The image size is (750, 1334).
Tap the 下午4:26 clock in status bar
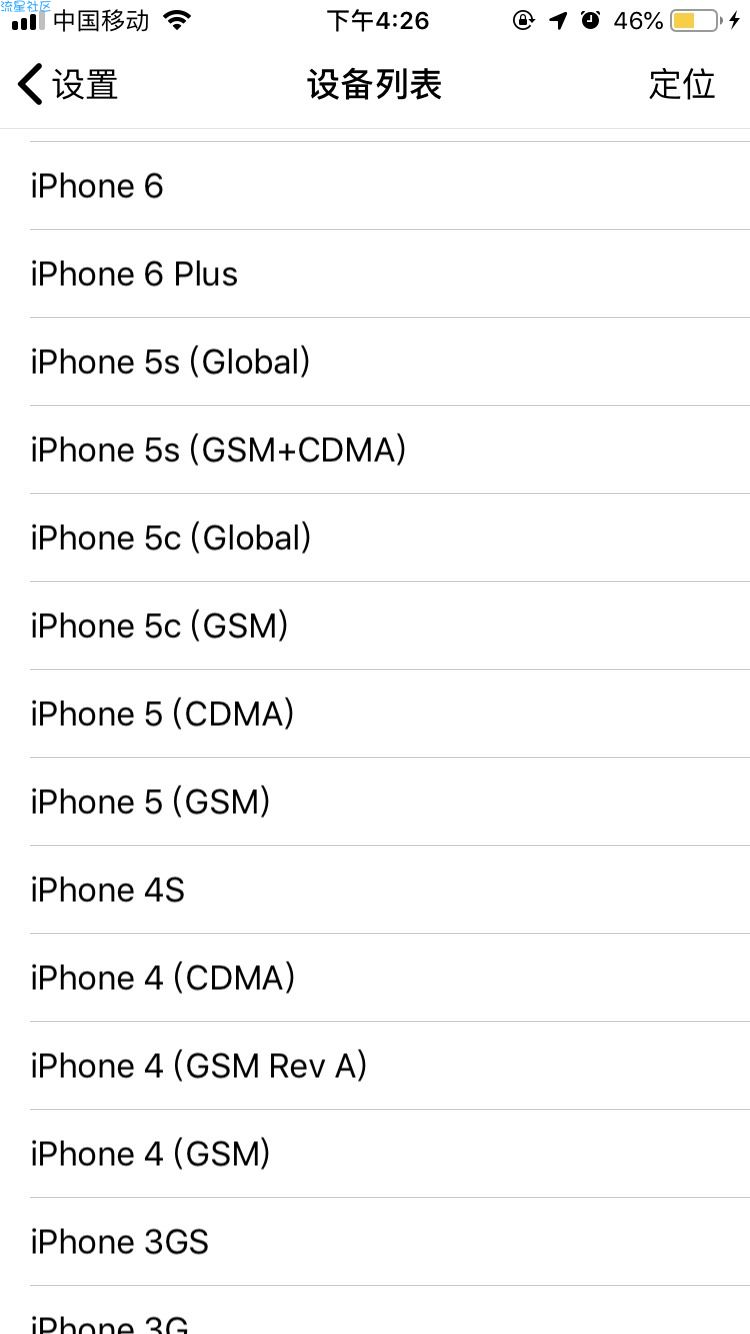point(378,20)
